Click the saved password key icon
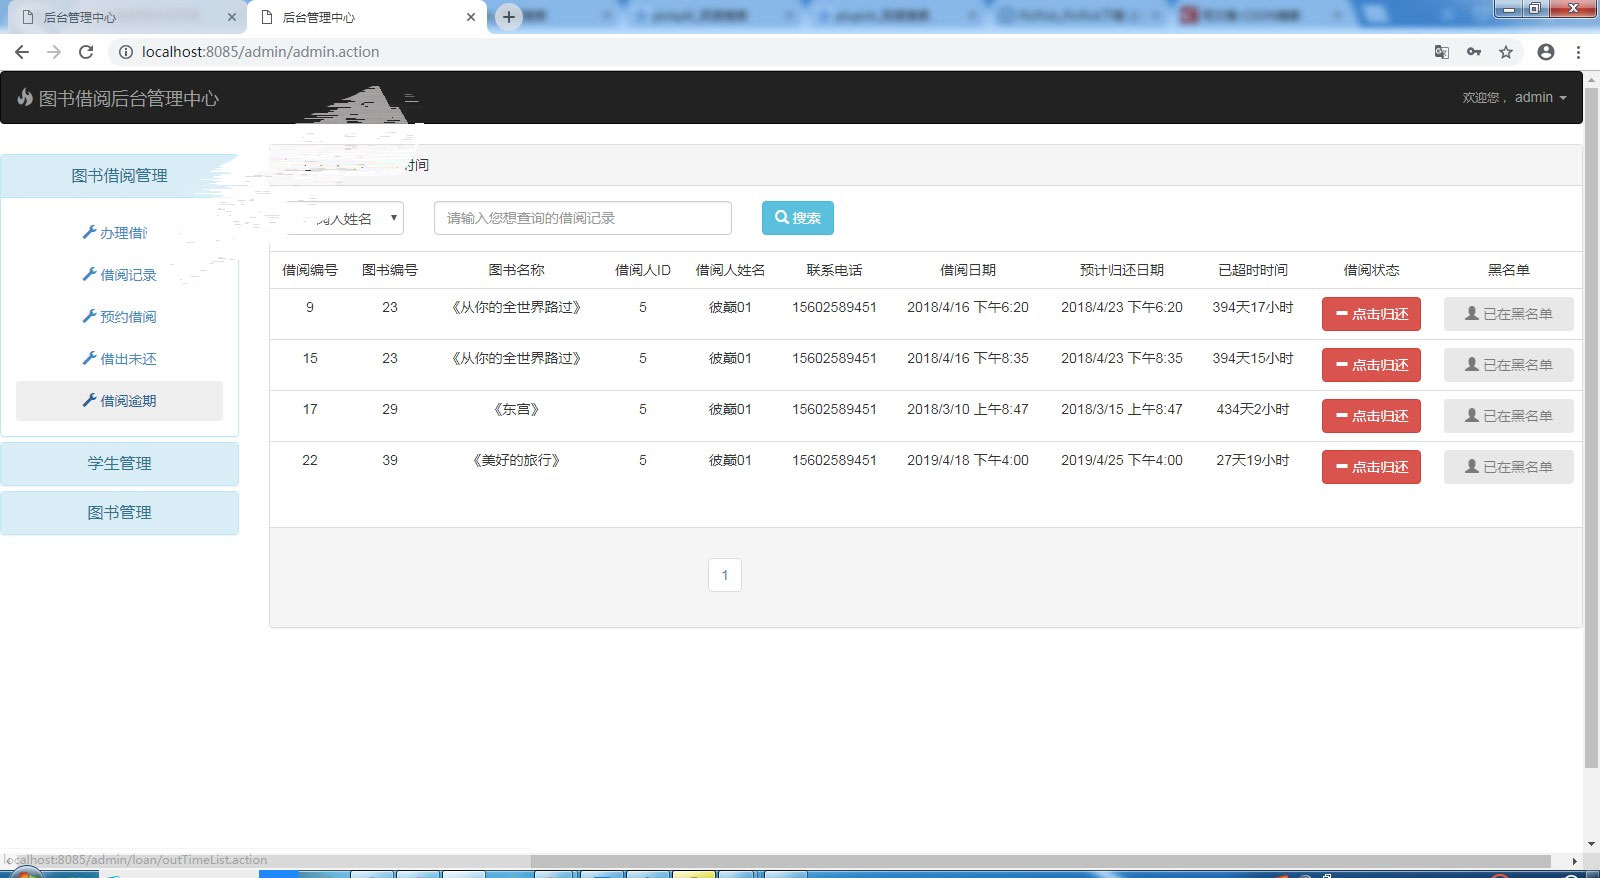The height and width of the screenshot is (878, 1600). [x=1474, y=52]
